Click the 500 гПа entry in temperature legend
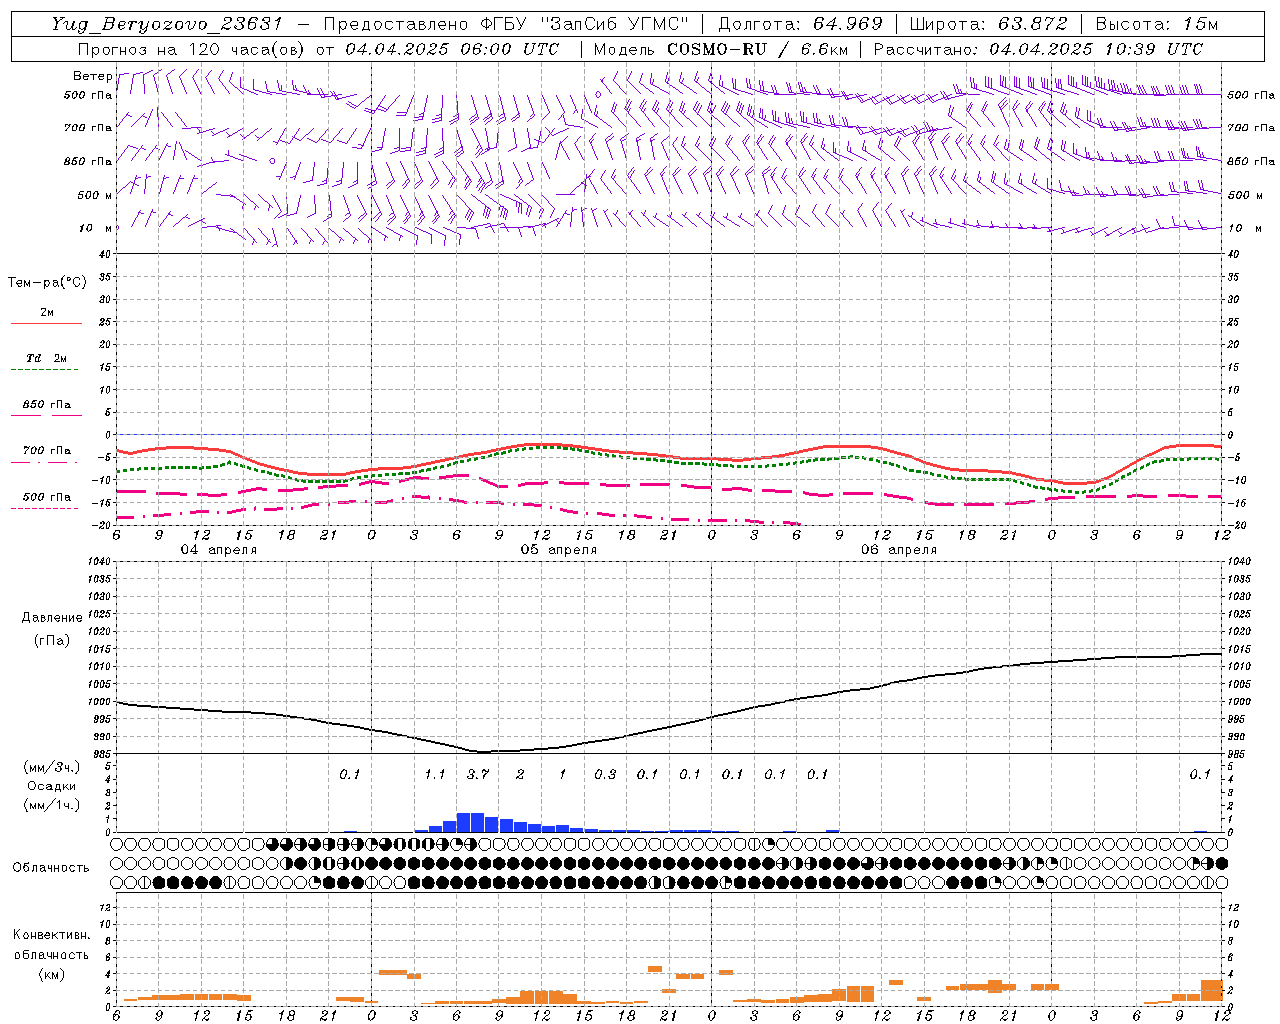 (46, 497)
